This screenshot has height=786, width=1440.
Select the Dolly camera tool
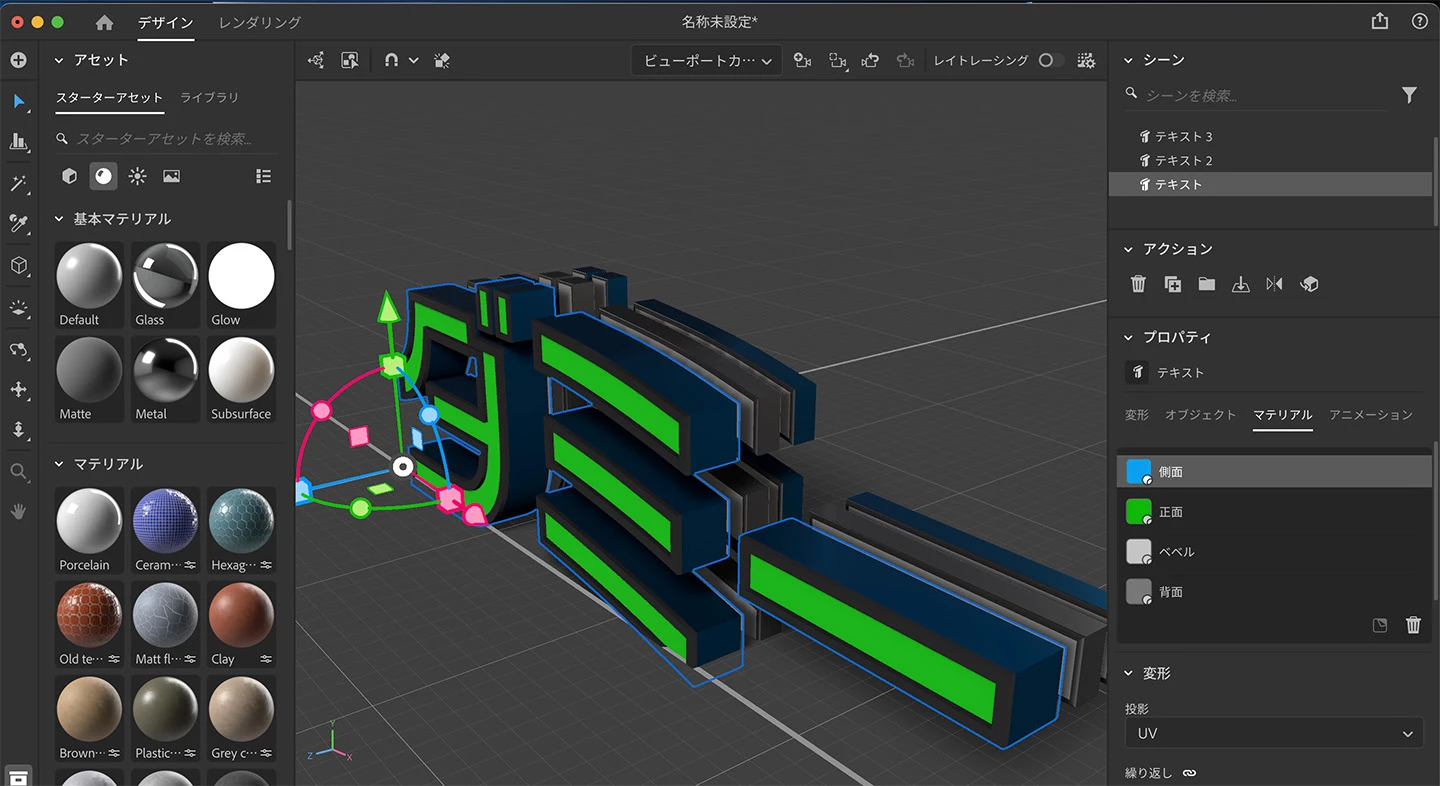point(18,430)
